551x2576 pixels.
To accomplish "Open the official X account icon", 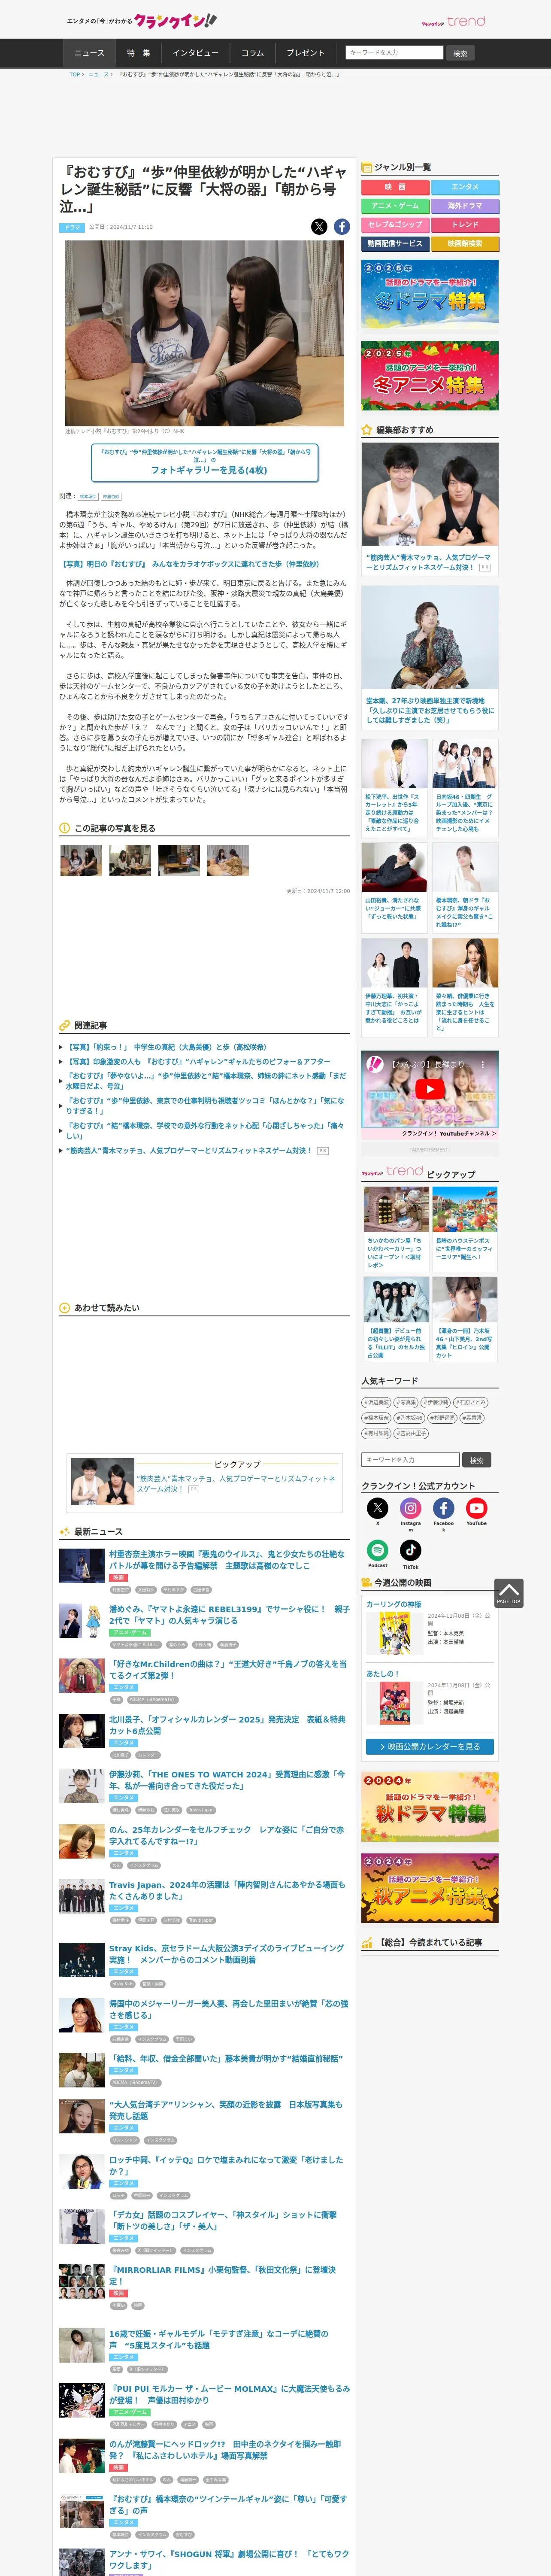I will 378,1507.
